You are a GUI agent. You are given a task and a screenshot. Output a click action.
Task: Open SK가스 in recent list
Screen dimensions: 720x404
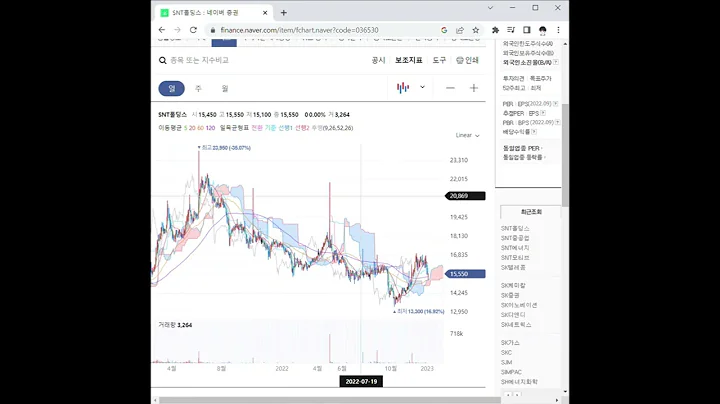click(x=510, y=343)
